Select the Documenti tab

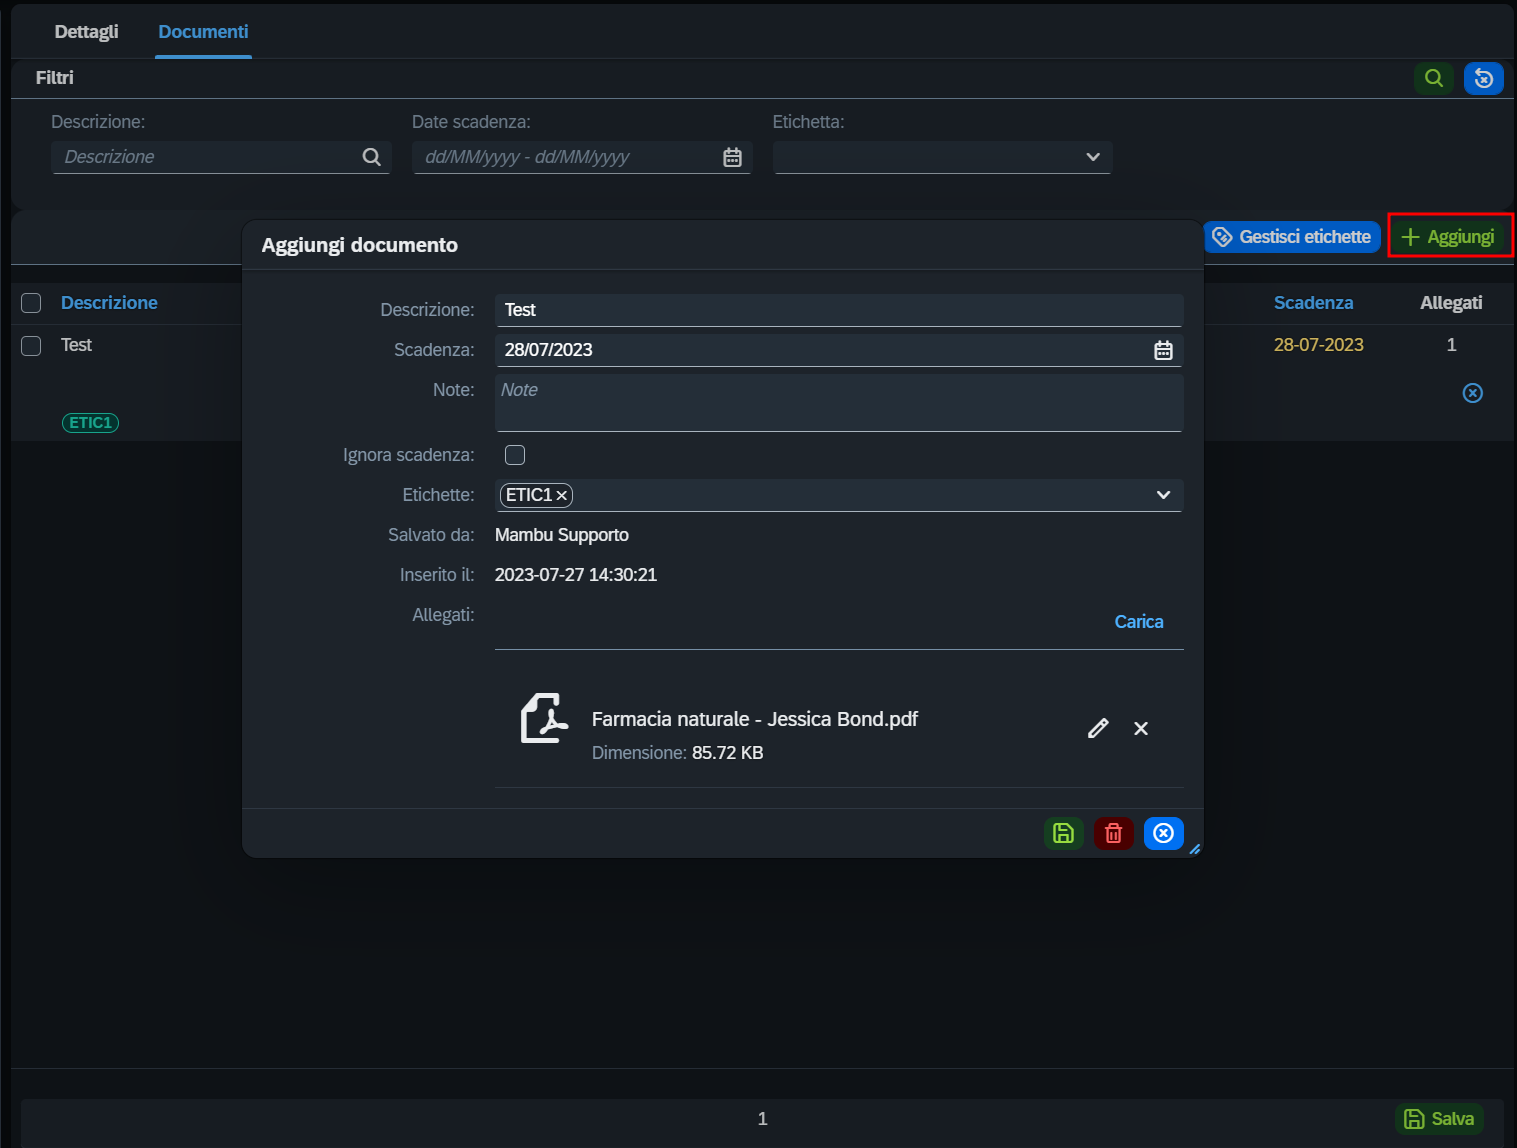click(x=203, y=32)
